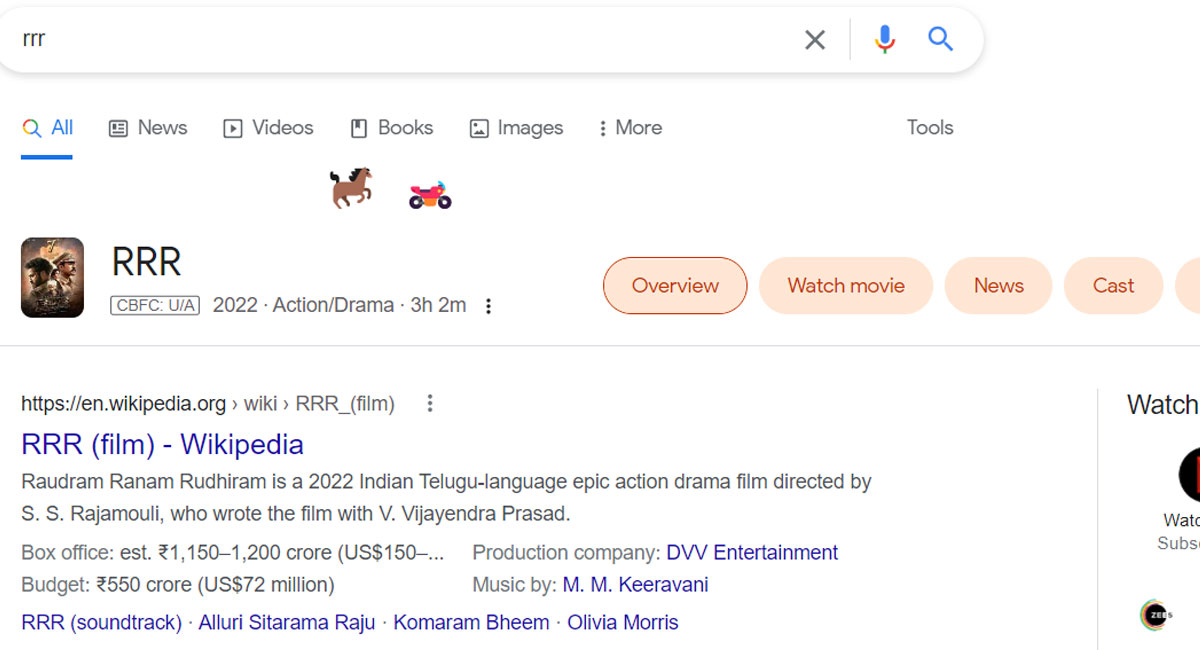Open the Alluri Sitarama Raju link
1200x650 pixels.
287,622
